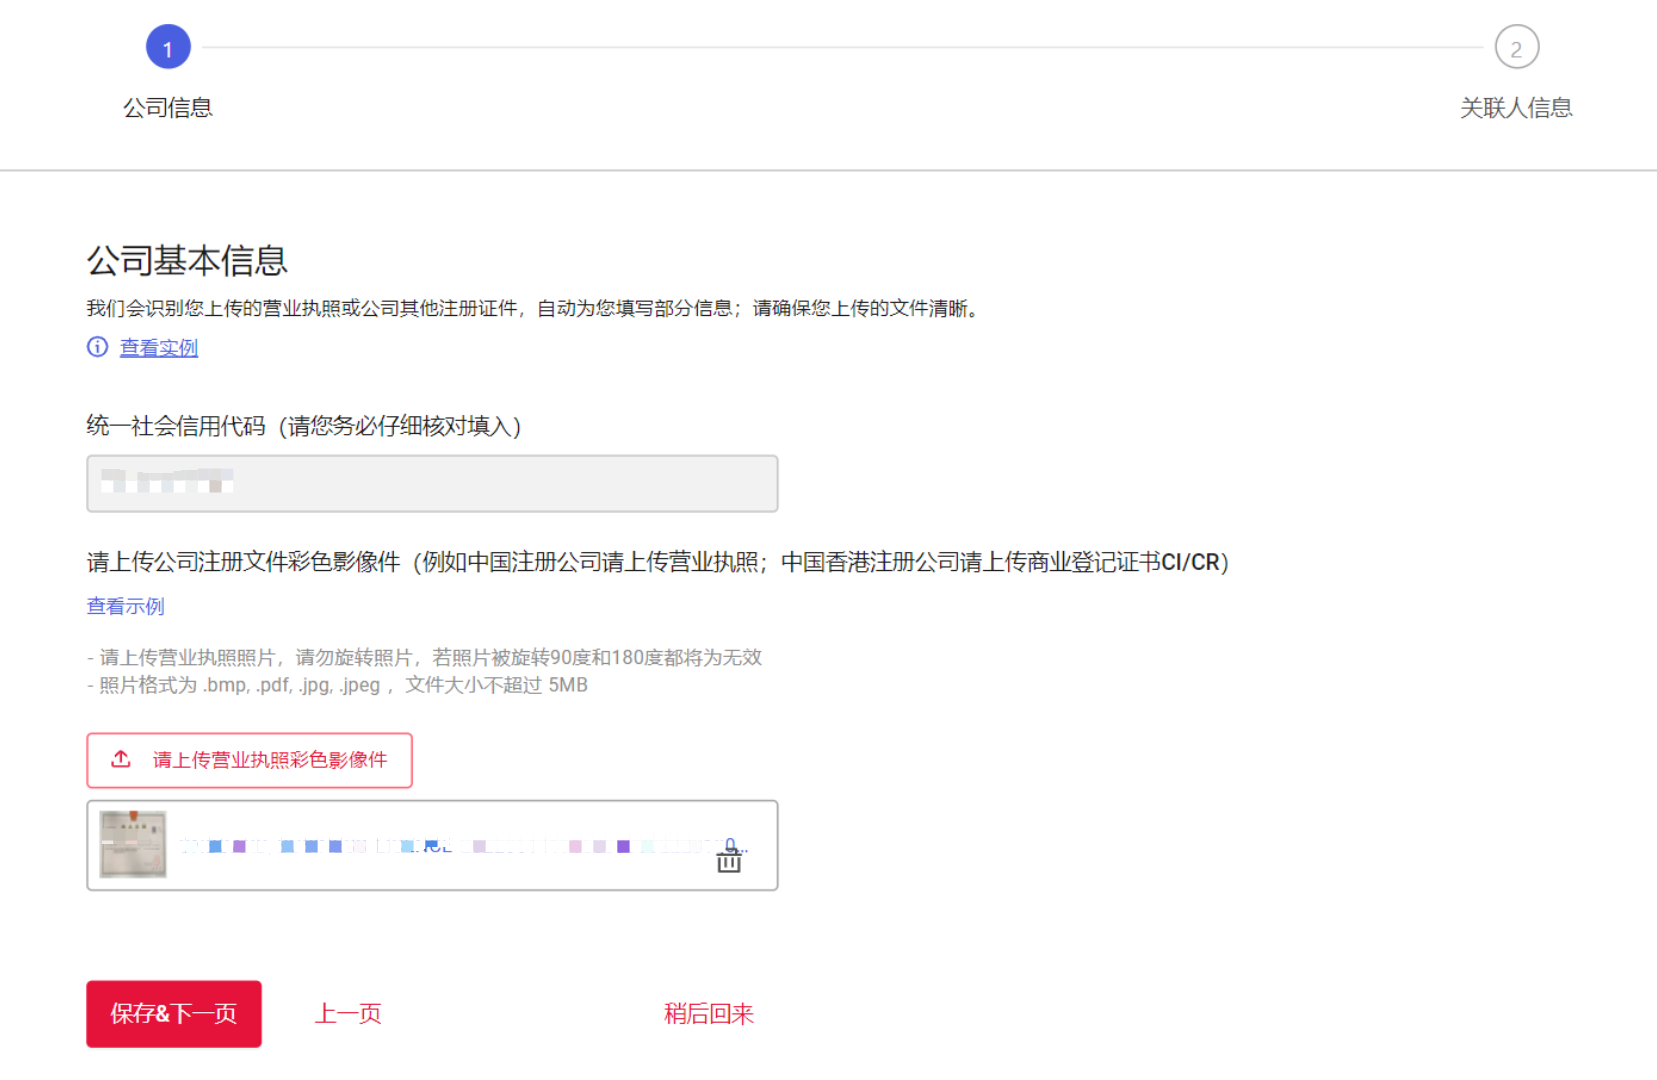1657x1080 pixels.
Task: Open the uploaded business license thumbnail
Action: click(x=133, y=845)
